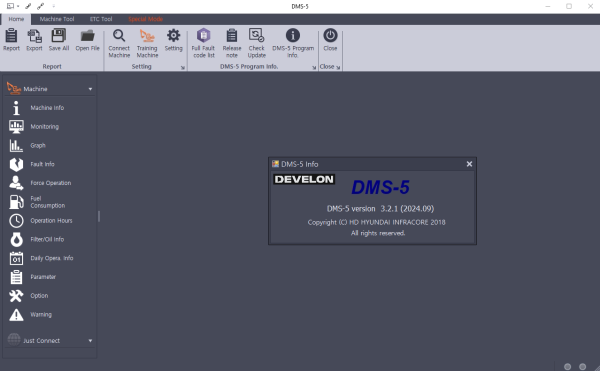Click second link icon in title bar
The width and height of the screenshot is (600, 371).
[41, 6]
